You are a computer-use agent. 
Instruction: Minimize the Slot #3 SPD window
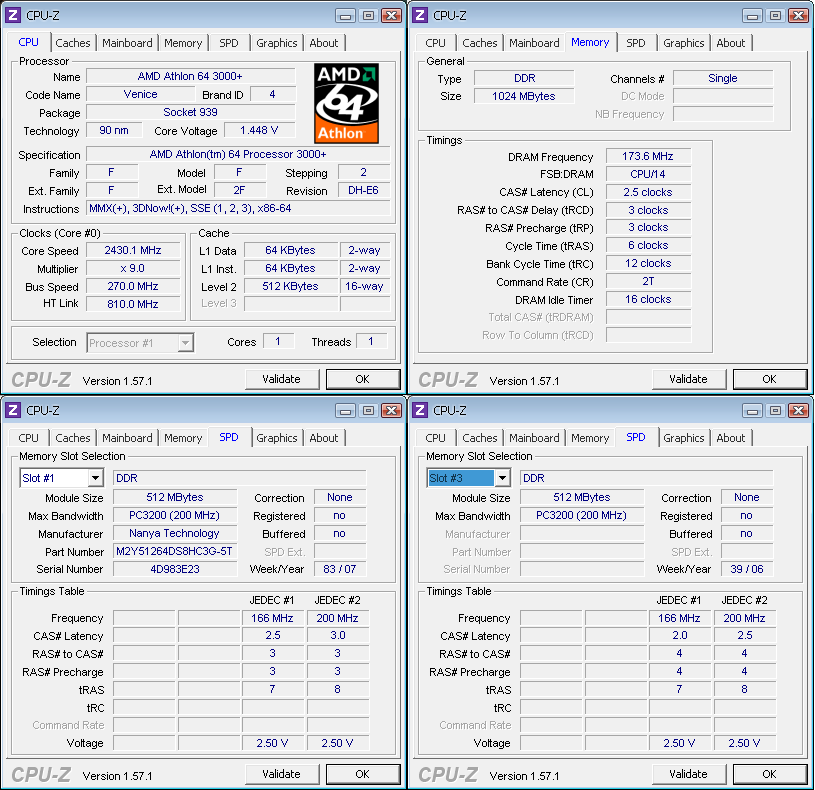tap(752, 411)
